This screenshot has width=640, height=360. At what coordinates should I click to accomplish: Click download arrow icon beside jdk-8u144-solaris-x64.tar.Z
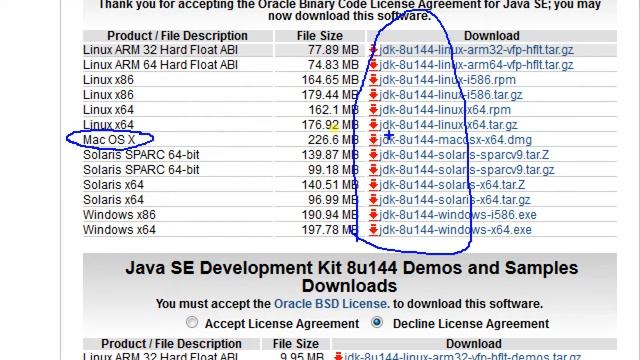click(373, 185)
